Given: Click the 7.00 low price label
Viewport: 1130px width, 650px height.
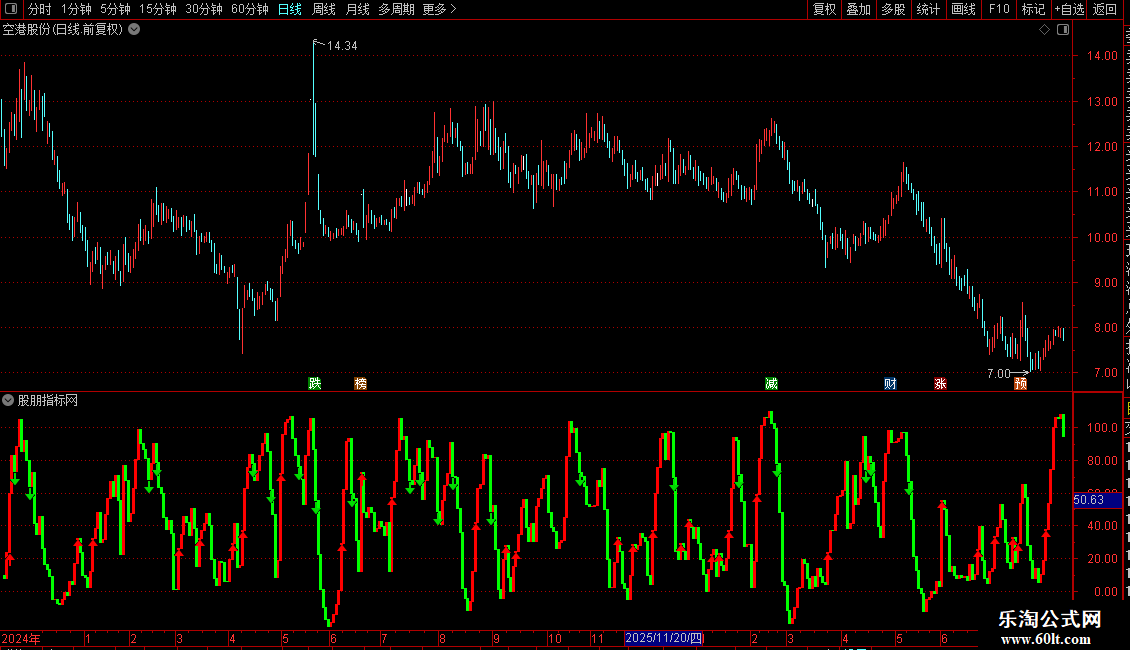Looking at the screenshot, I should [x=999, y=373].
